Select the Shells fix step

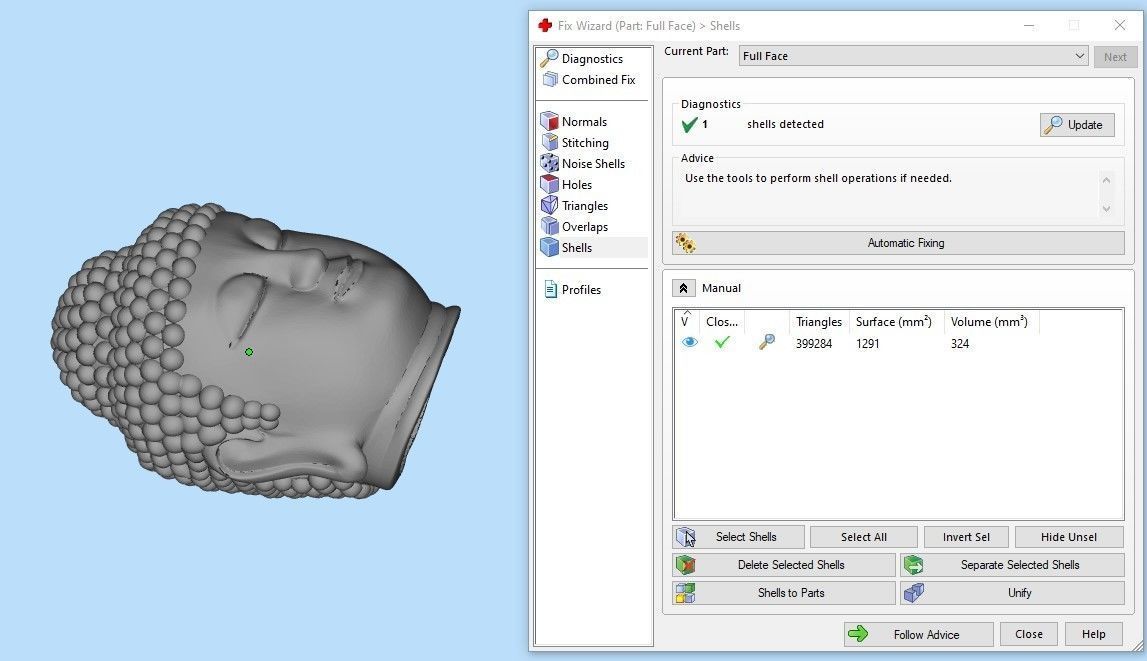coord(593,247)
